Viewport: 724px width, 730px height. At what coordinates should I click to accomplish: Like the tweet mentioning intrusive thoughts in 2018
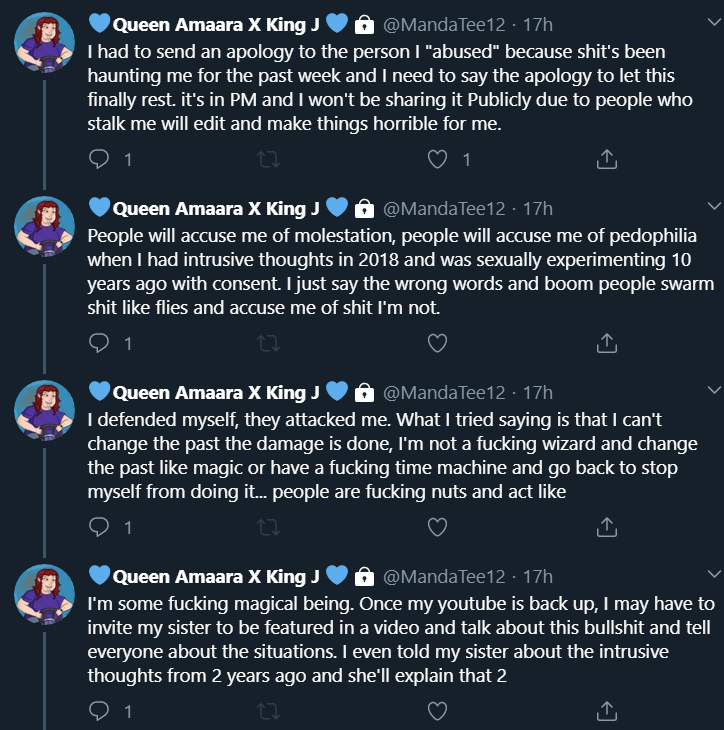pos(437,343)
